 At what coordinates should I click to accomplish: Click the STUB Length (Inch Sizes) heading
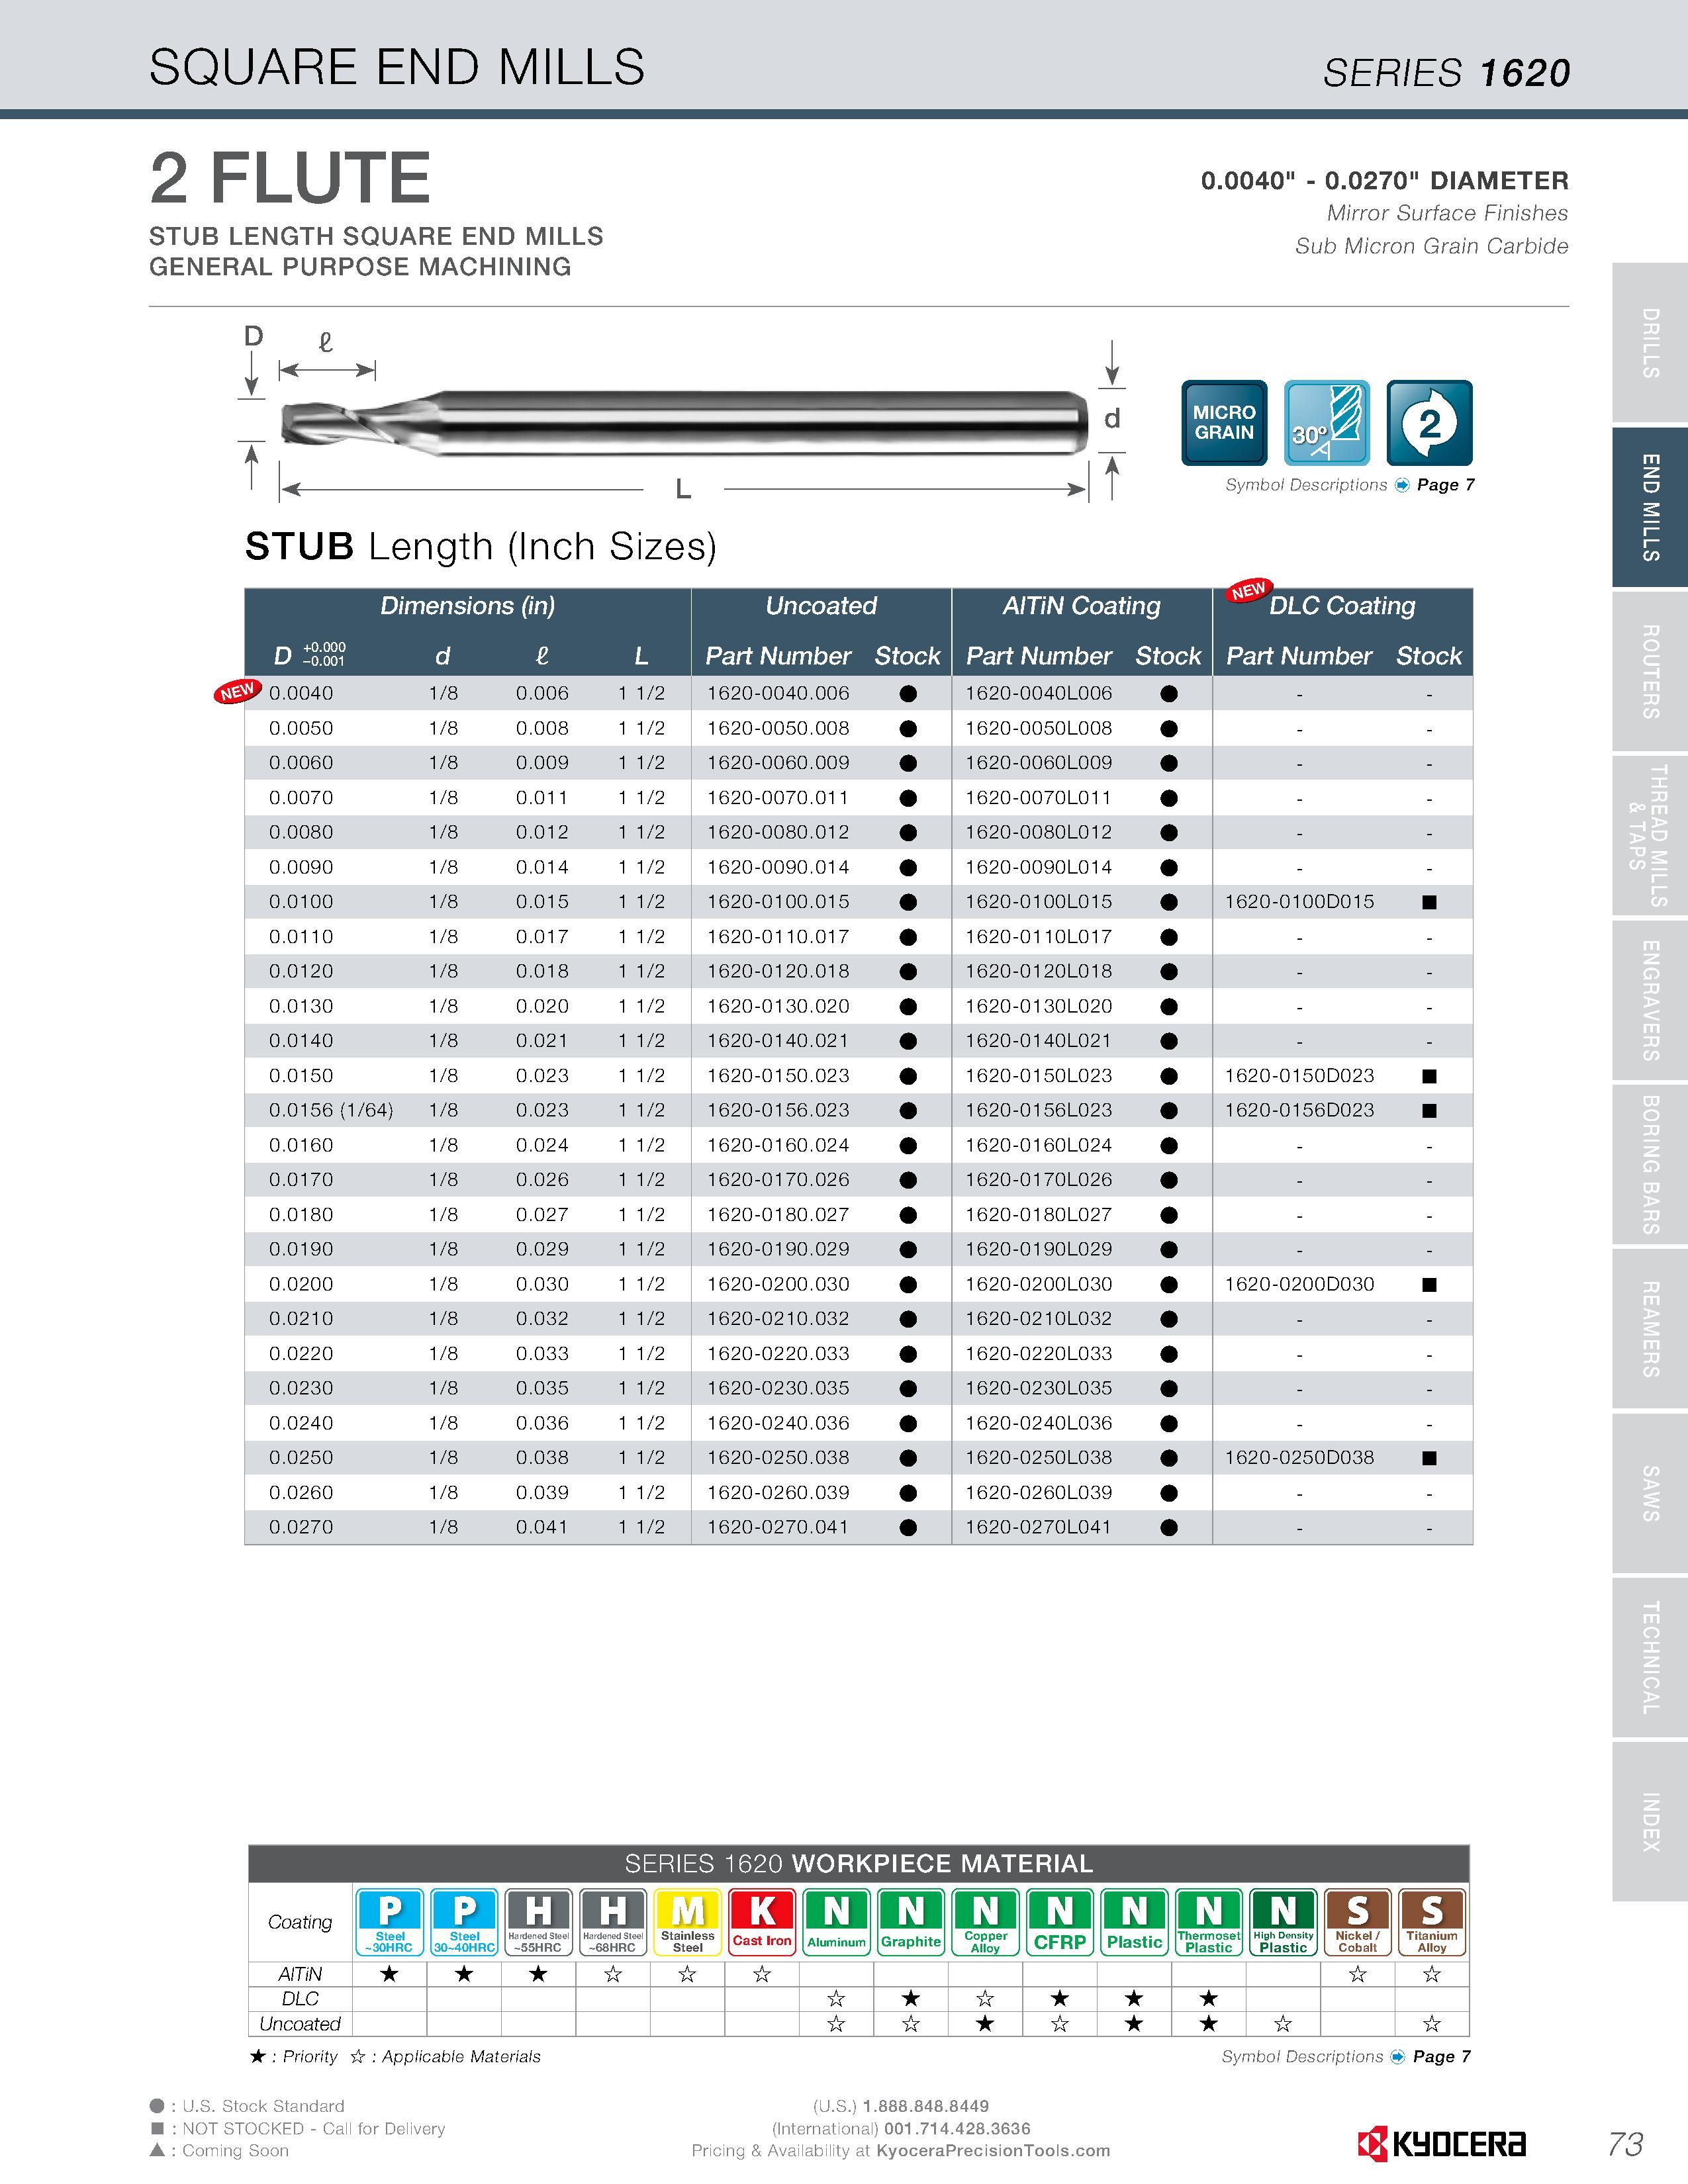(481, 547)
